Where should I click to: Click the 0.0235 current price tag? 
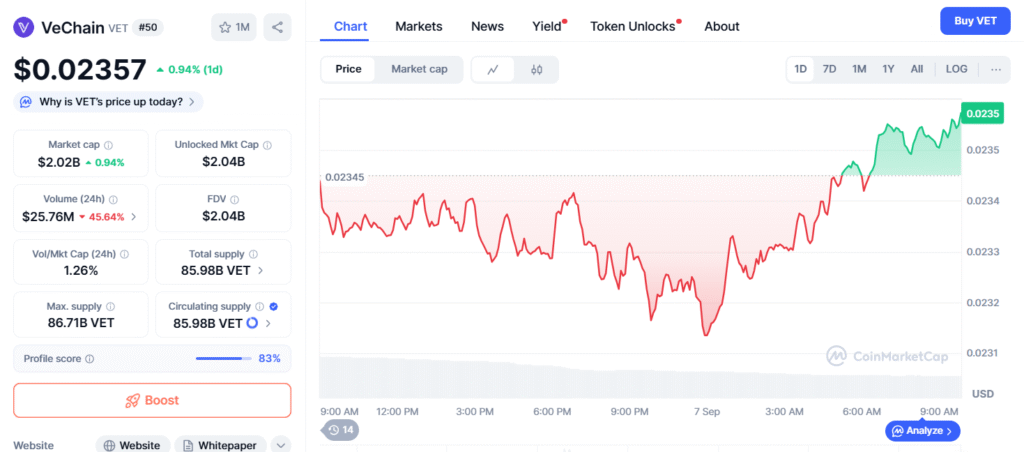click(982, 114)
